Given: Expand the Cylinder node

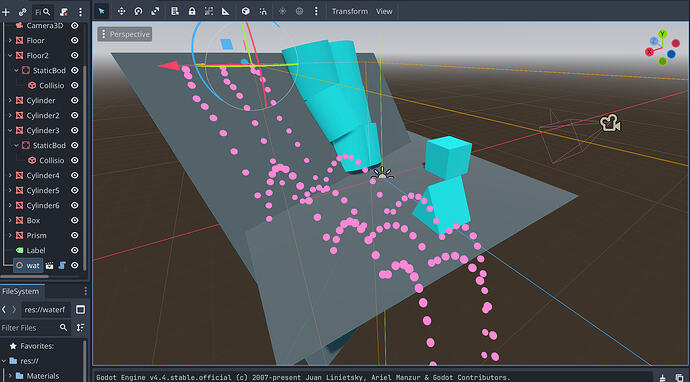Looking at the screenshot, I should pos(10,100).
